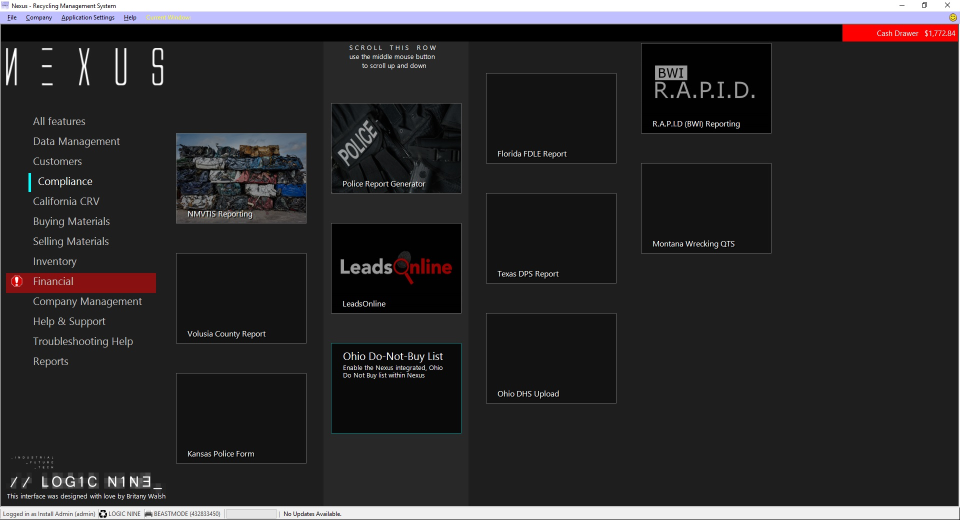Open the File menu

(x=12, y=18)
